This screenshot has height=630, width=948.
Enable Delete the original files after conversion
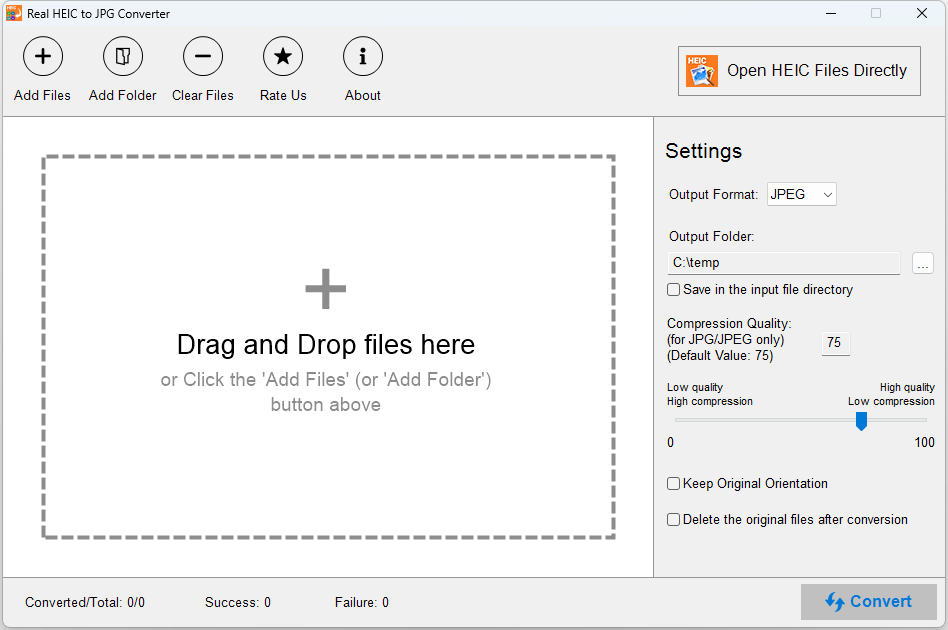click(x=673, y=519)
